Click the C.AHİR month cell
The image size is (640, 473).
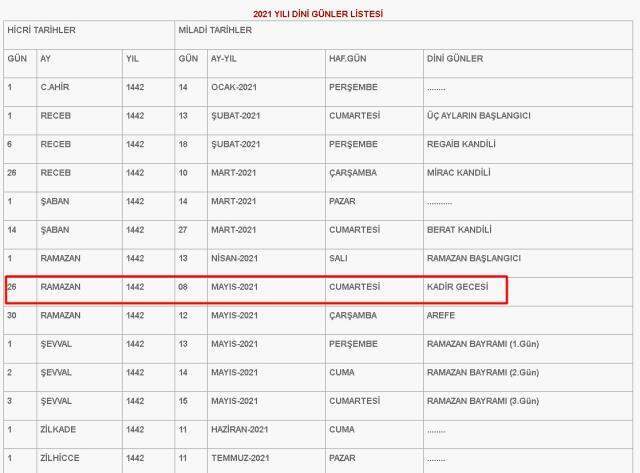pos(79,92)
